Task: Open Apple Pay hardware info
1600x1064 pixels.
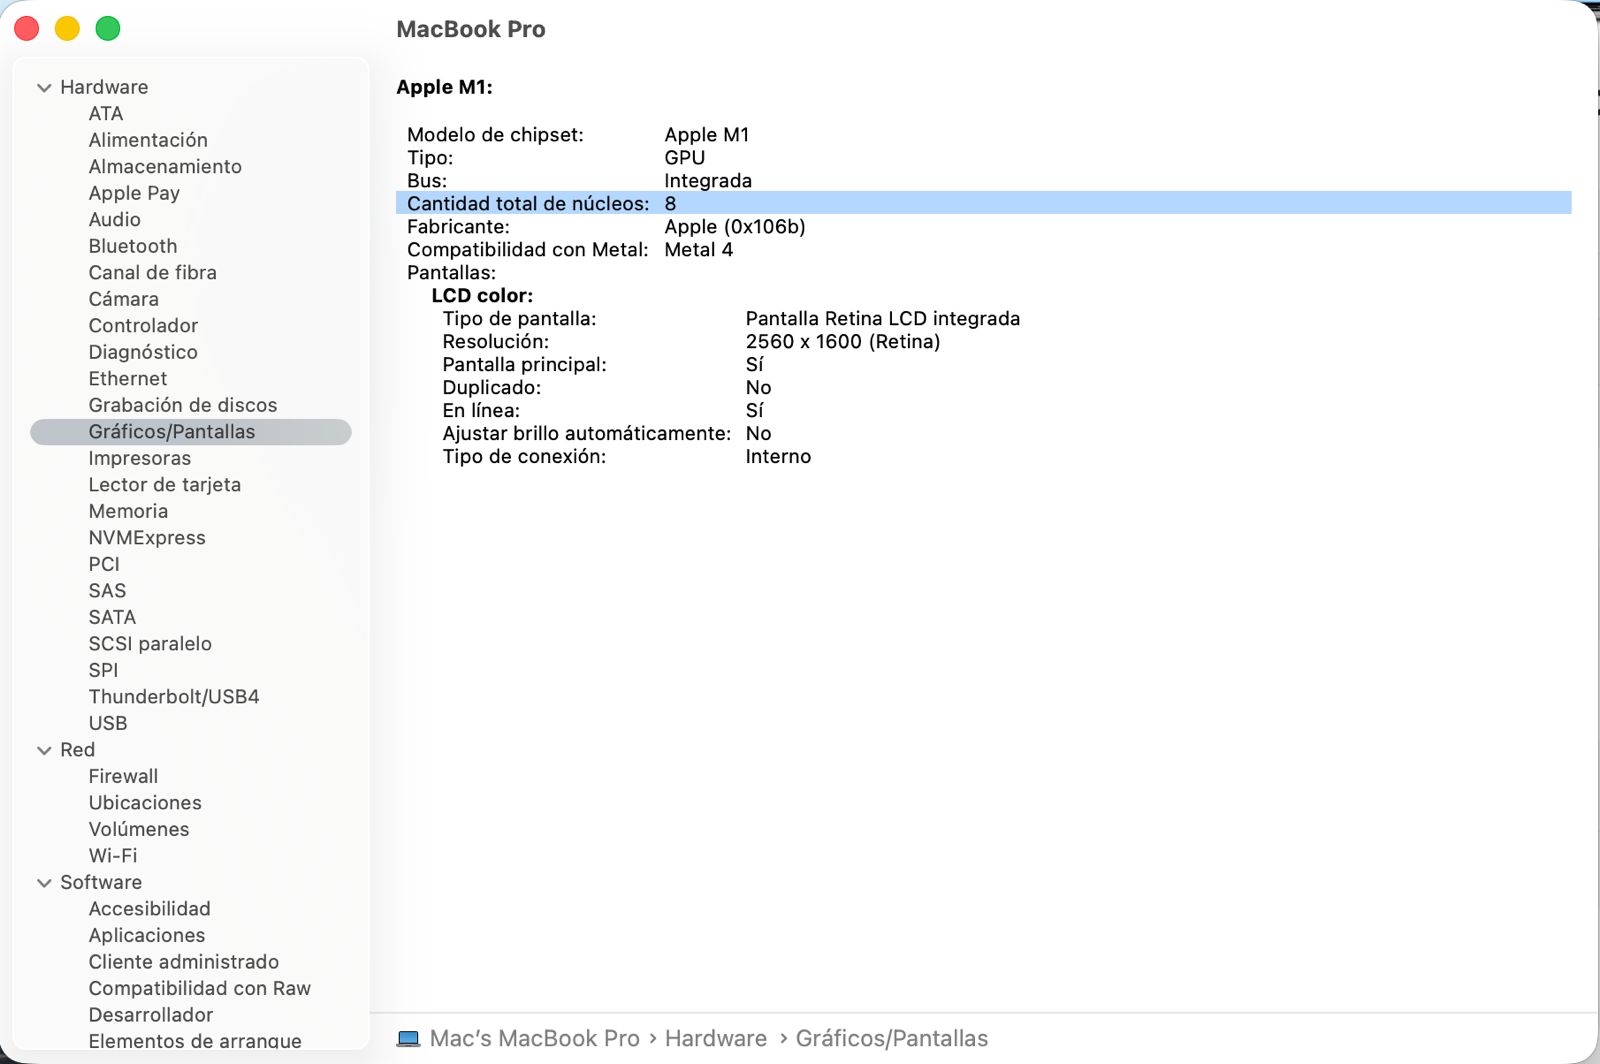Action: (x=134, y=193)
